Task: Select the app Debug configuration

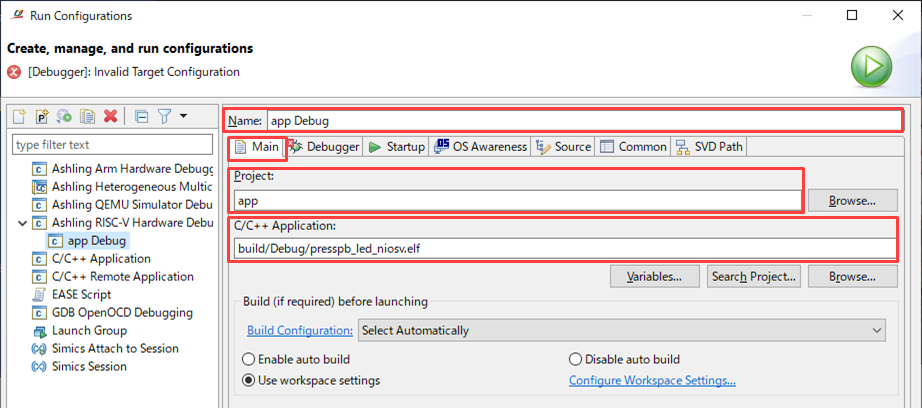Action: pos(88,241)
